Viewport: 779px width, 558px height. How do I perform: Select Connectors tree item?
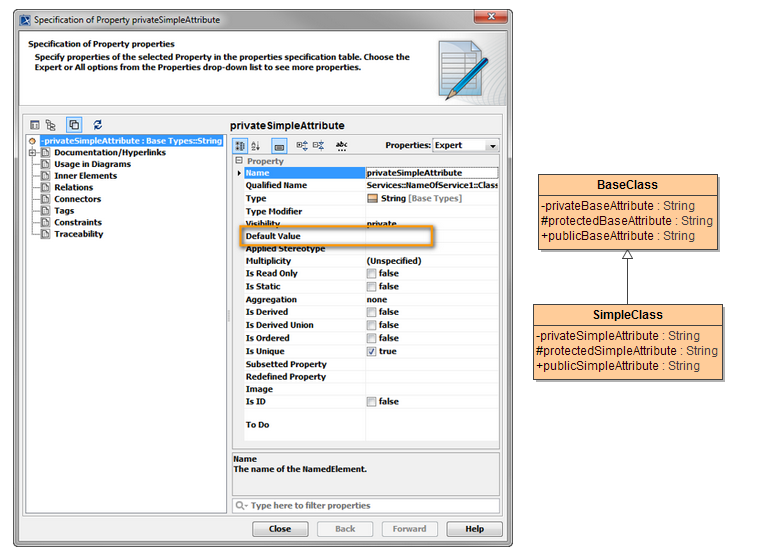pyautogui.click(x=78, y=199)
